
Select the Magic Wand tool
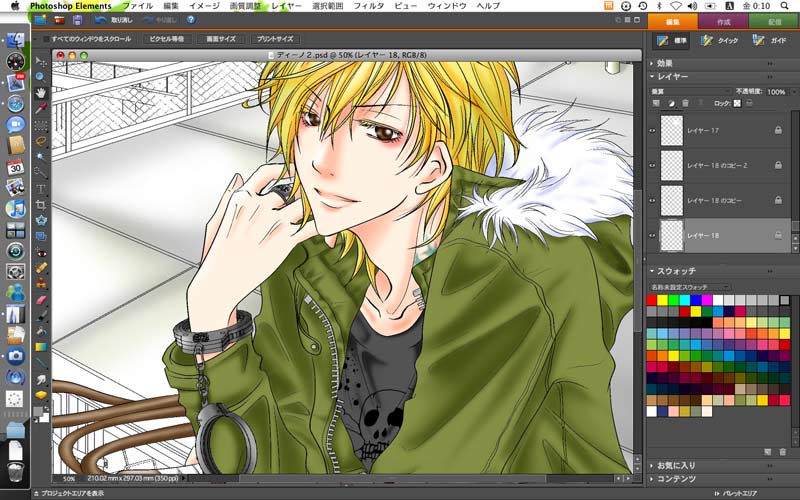click(x=41, y=156)
